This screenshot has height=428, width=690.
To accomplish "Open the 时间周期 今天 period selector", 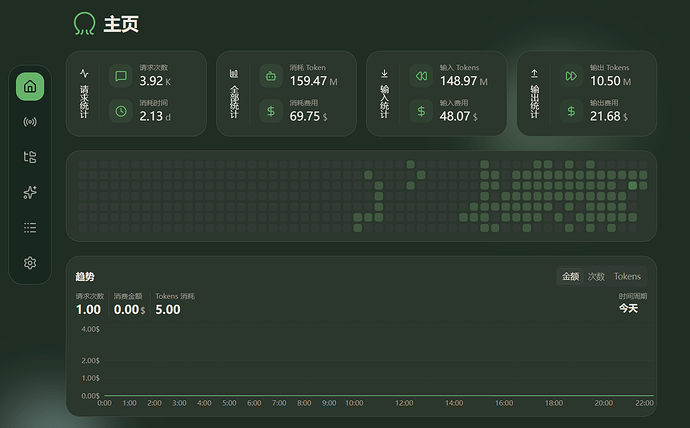I will coord(628,308).
